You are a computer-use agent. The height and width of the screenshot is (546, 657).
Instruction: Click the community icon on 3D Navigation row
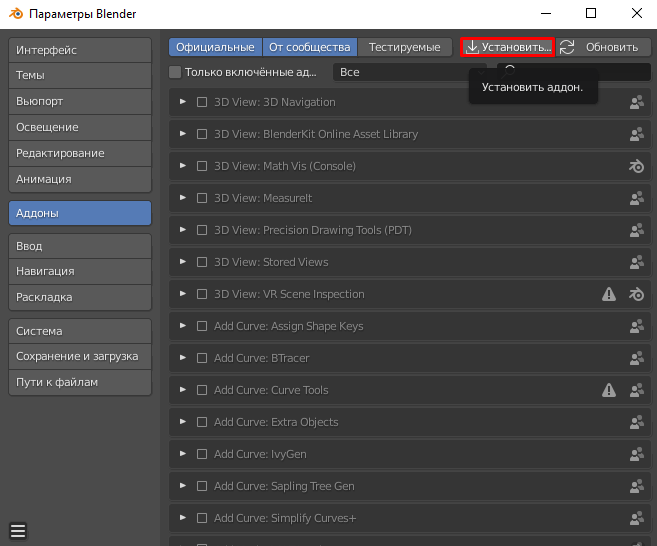(x=636, y=102)
